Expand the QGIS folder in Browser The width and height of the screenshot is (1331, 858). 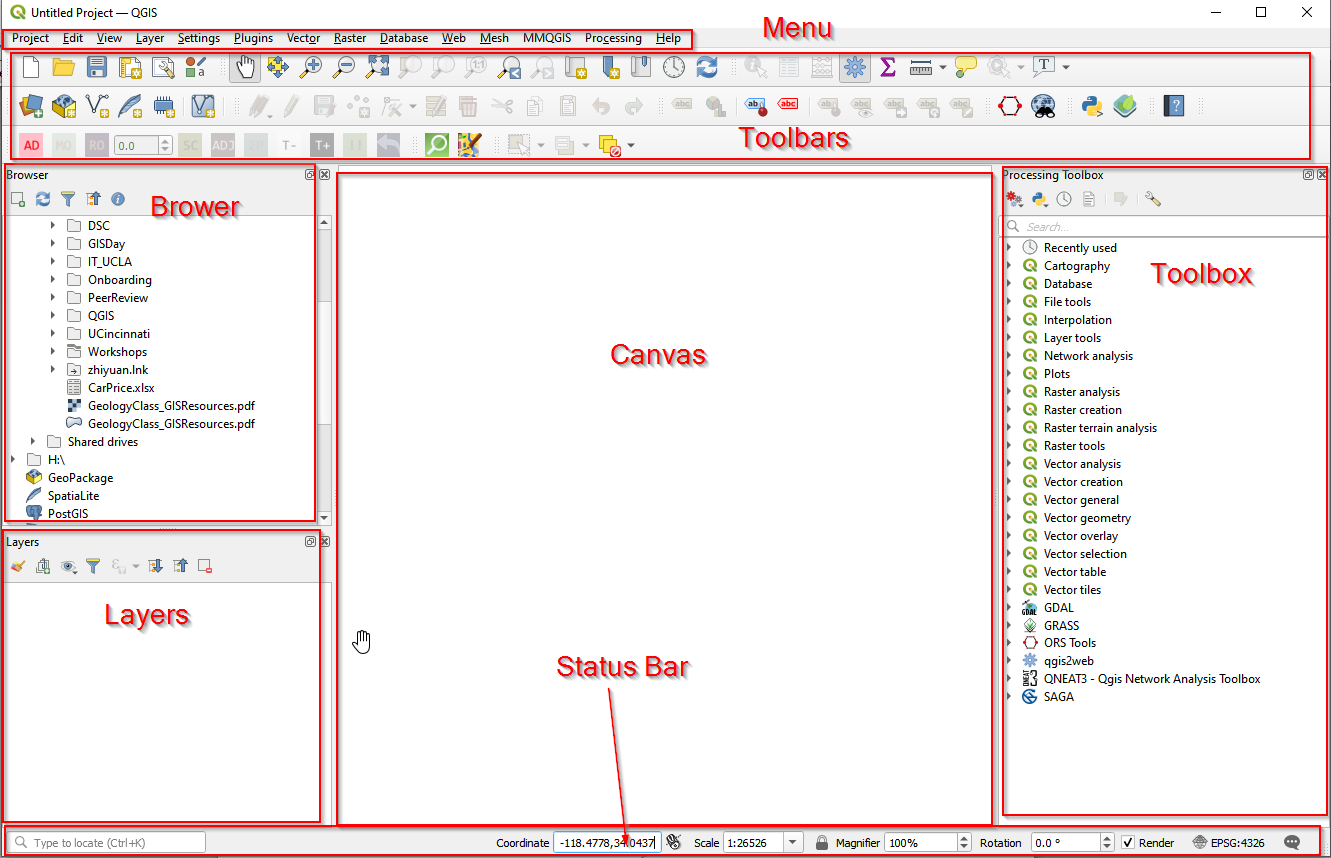53,316
